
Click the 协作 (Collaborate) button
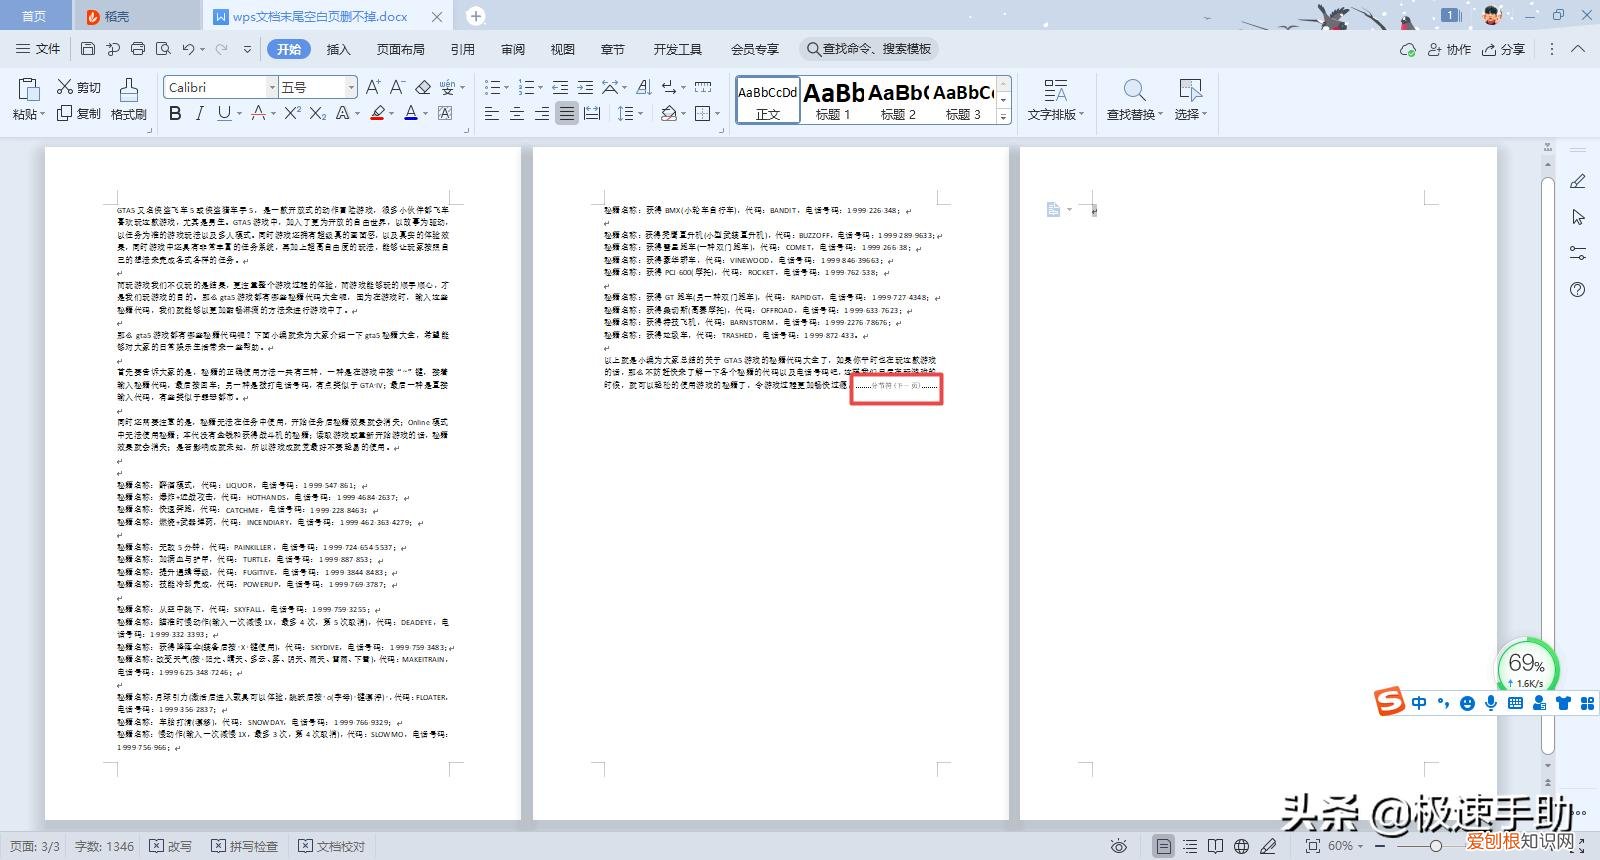click(x=1449, y=49)
